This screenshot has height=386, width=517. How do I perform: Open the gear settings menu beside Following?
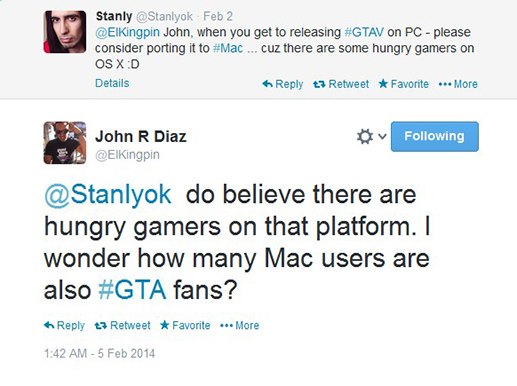pyautogui.click(x=365, y=136)
